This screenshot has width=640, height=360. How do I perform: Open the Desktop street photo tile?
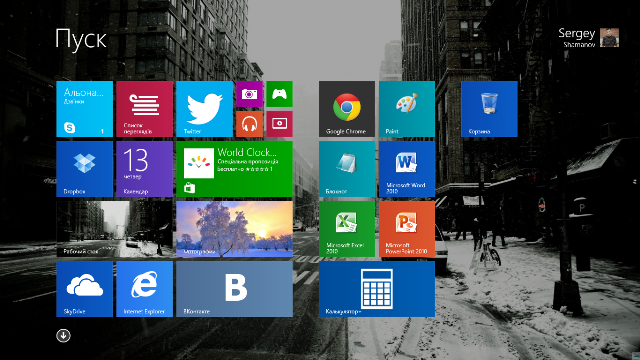(115, 229)
